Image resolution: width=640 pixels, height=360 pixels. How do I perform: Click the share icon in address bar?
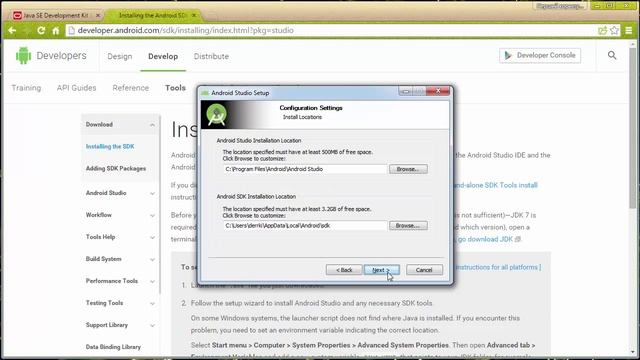click(602, 30)
